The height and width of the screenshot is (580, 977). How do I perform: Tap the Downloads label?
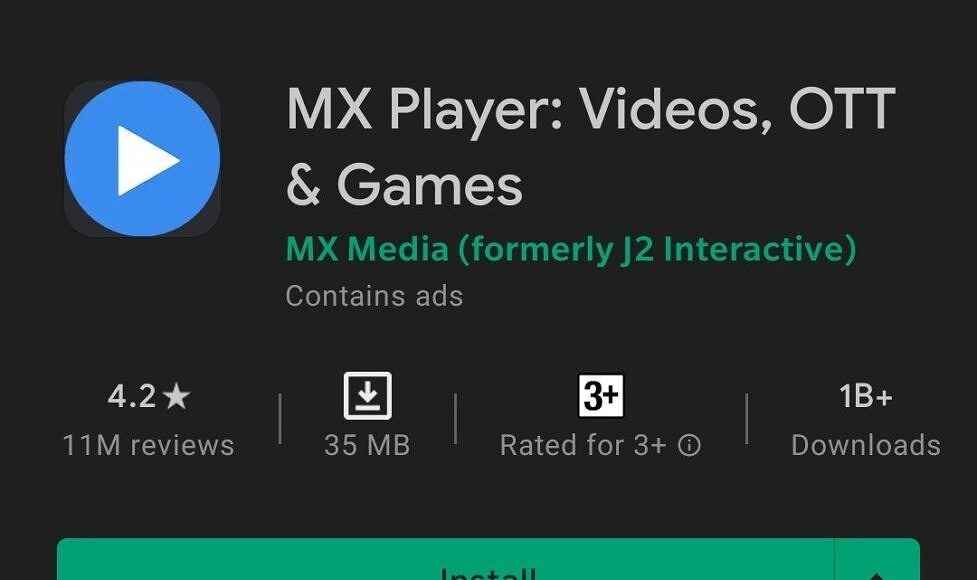tap(865, 445)
